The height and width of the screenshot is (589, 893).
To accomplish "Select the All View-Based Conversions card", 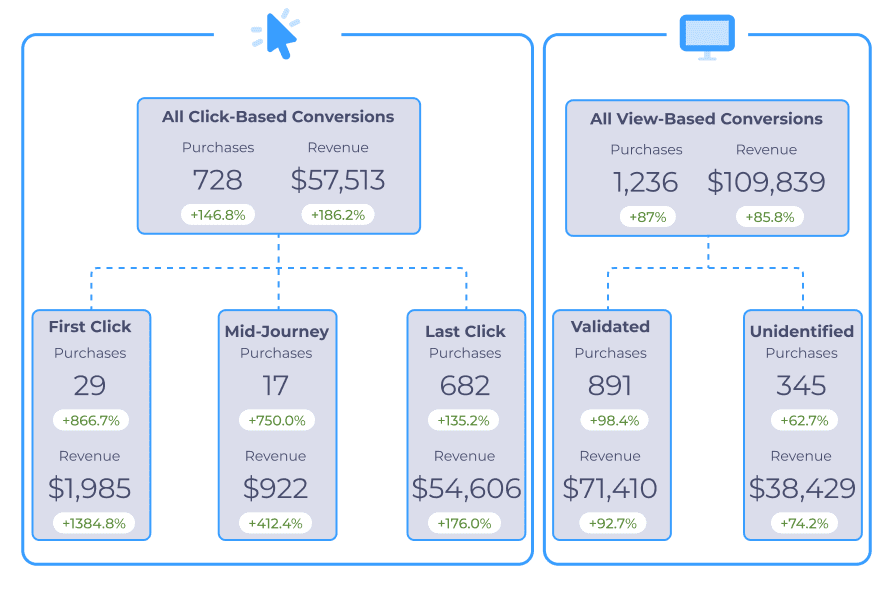I will (x=706, y=167).
